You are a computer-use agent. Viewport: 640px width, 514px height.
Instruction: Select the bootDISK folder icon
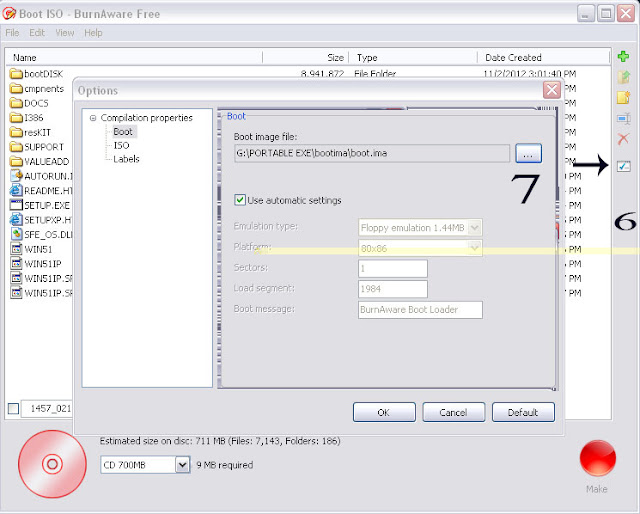pos(16,73)
